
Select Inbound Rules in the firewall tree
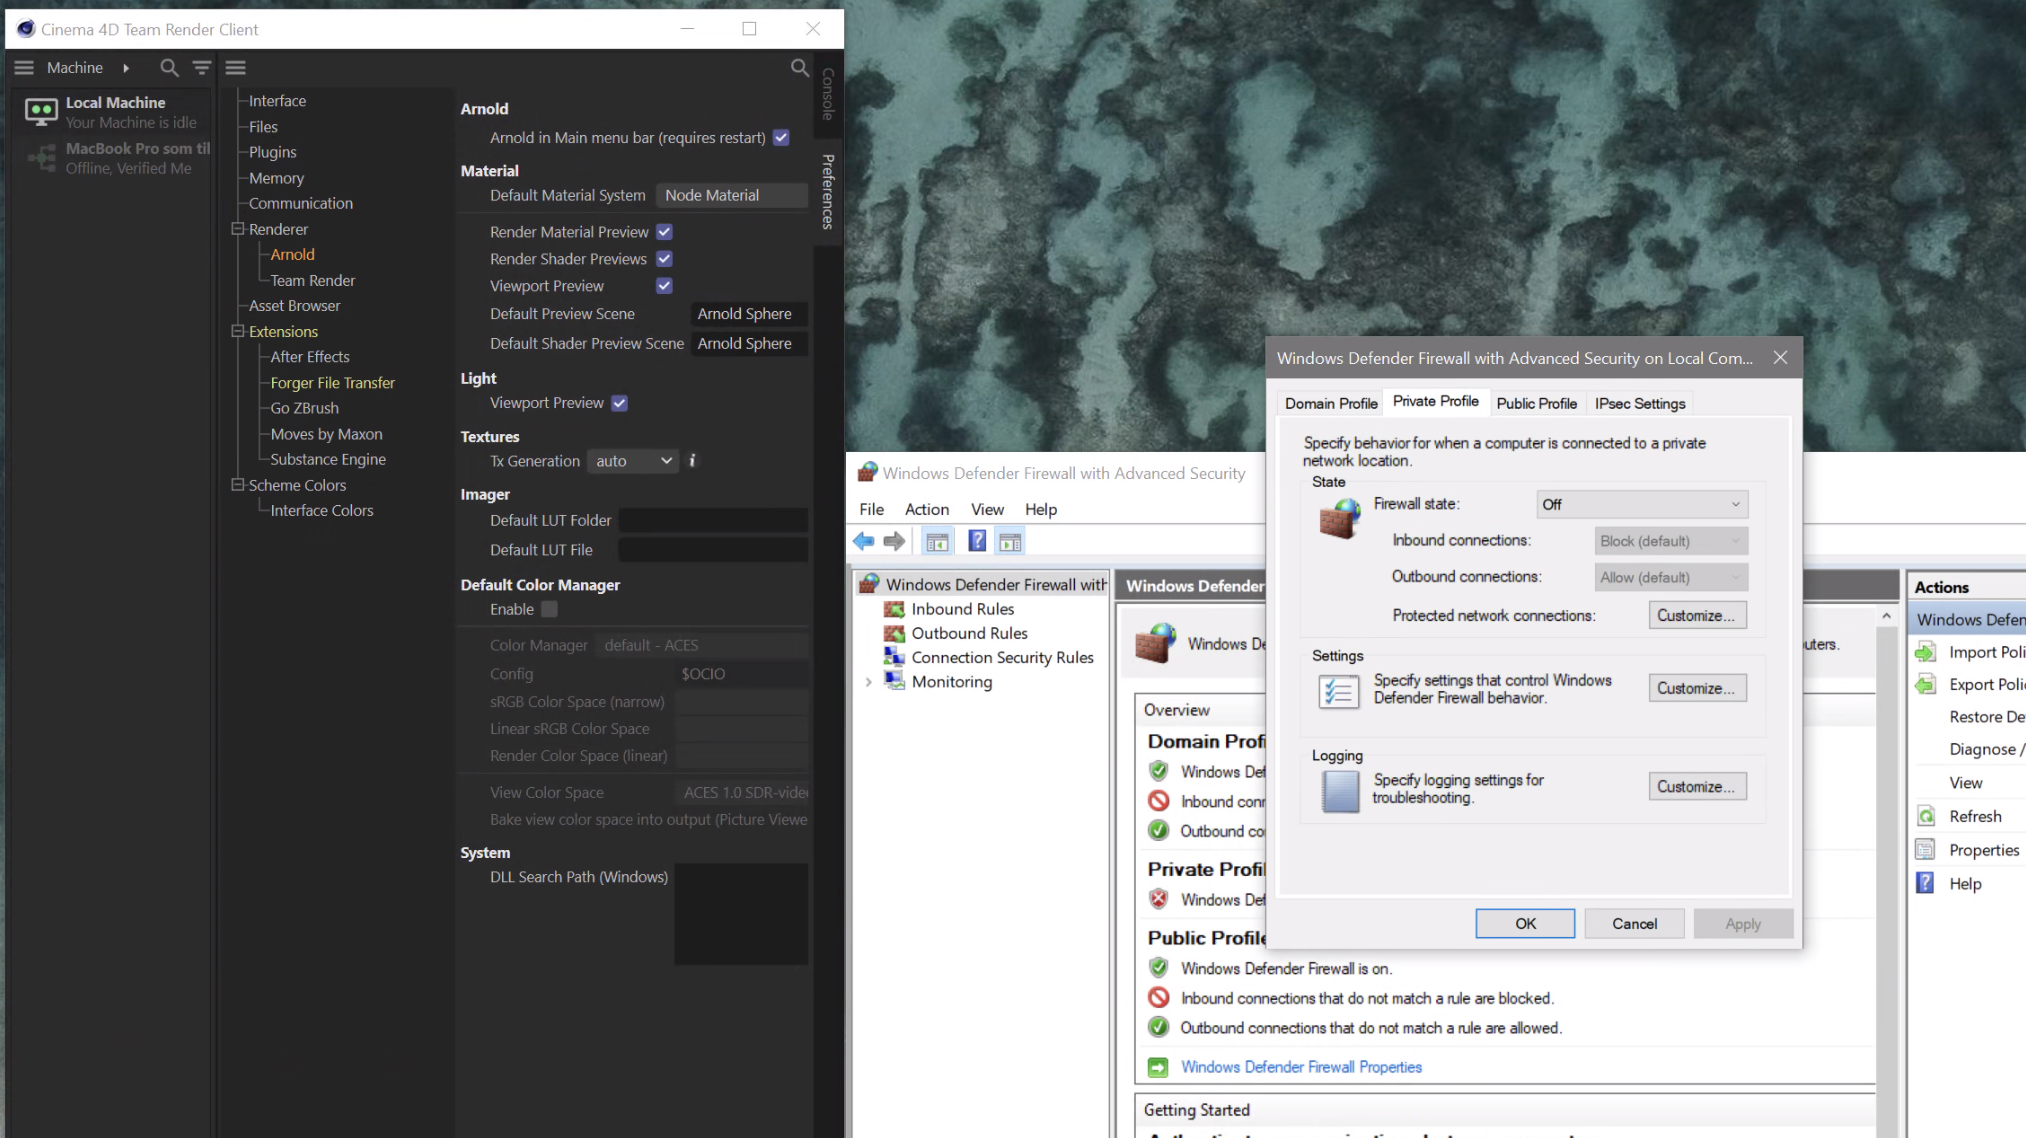(x=962, y=608)
